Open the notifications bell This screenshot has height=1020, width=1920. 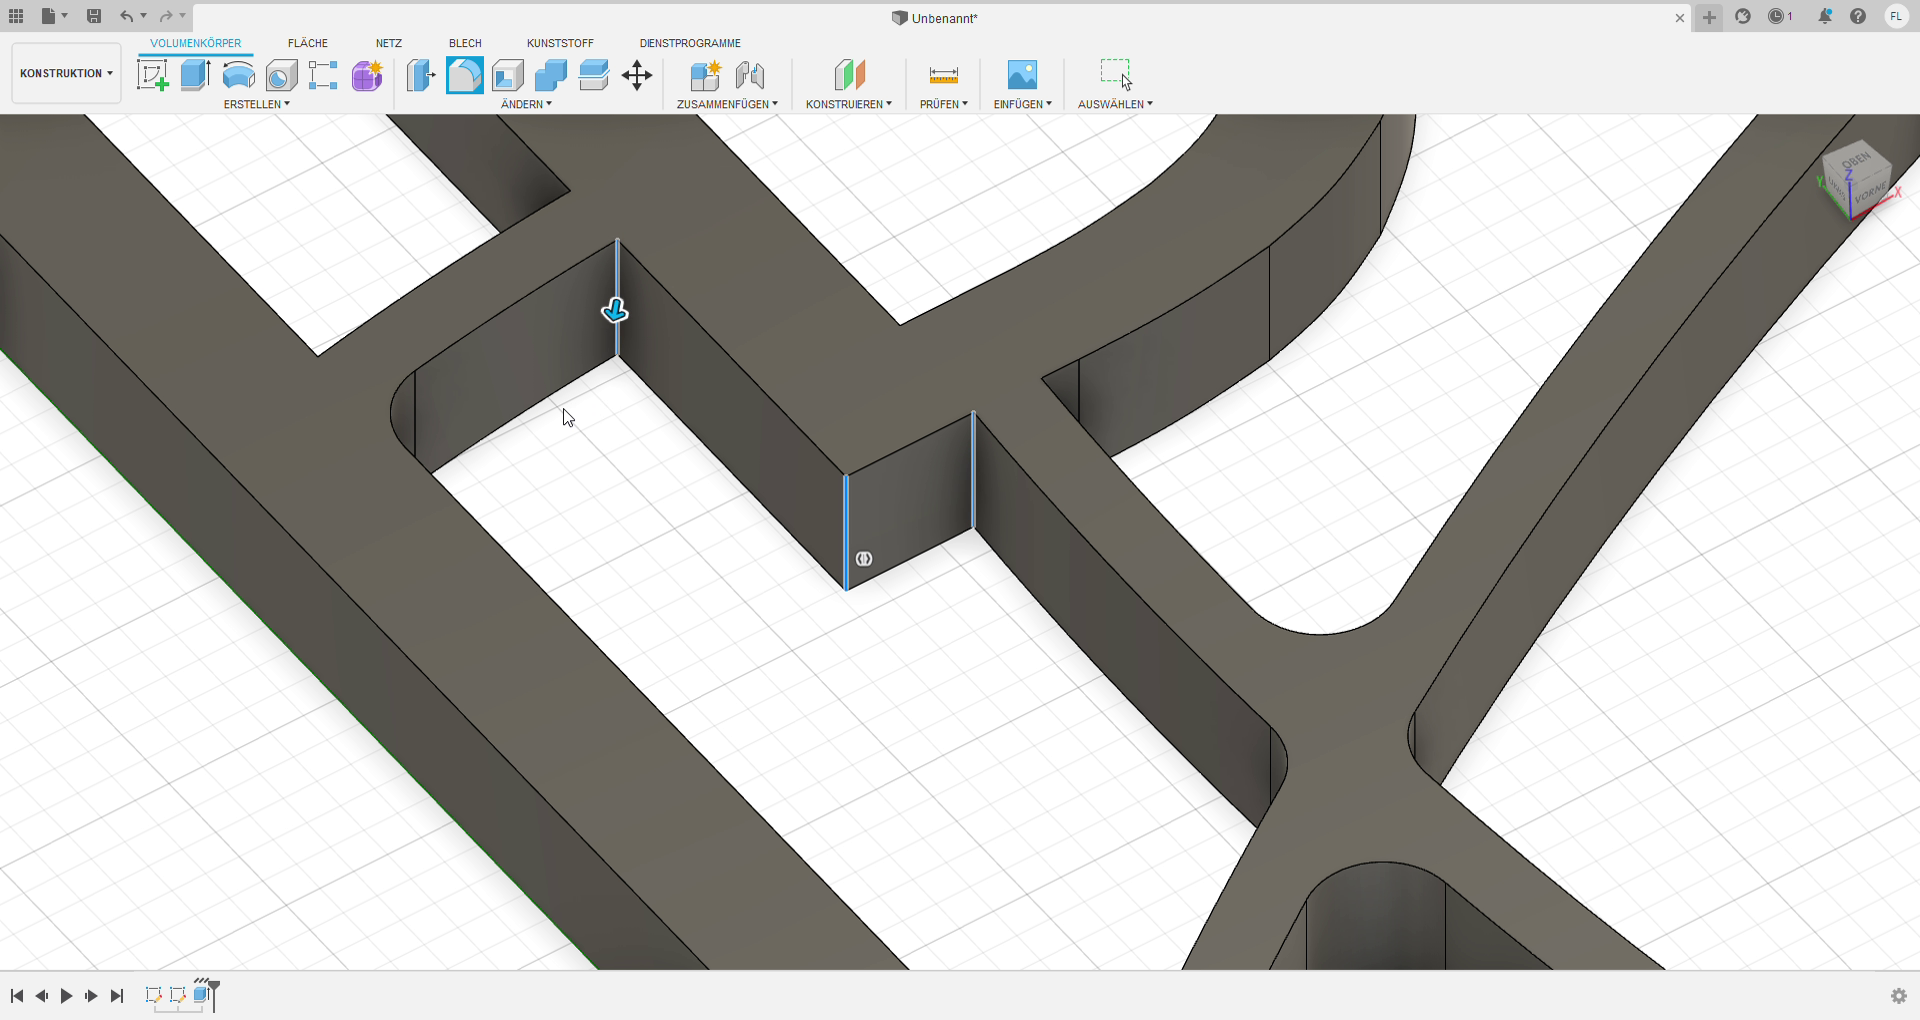click(x=1825, y=16)
